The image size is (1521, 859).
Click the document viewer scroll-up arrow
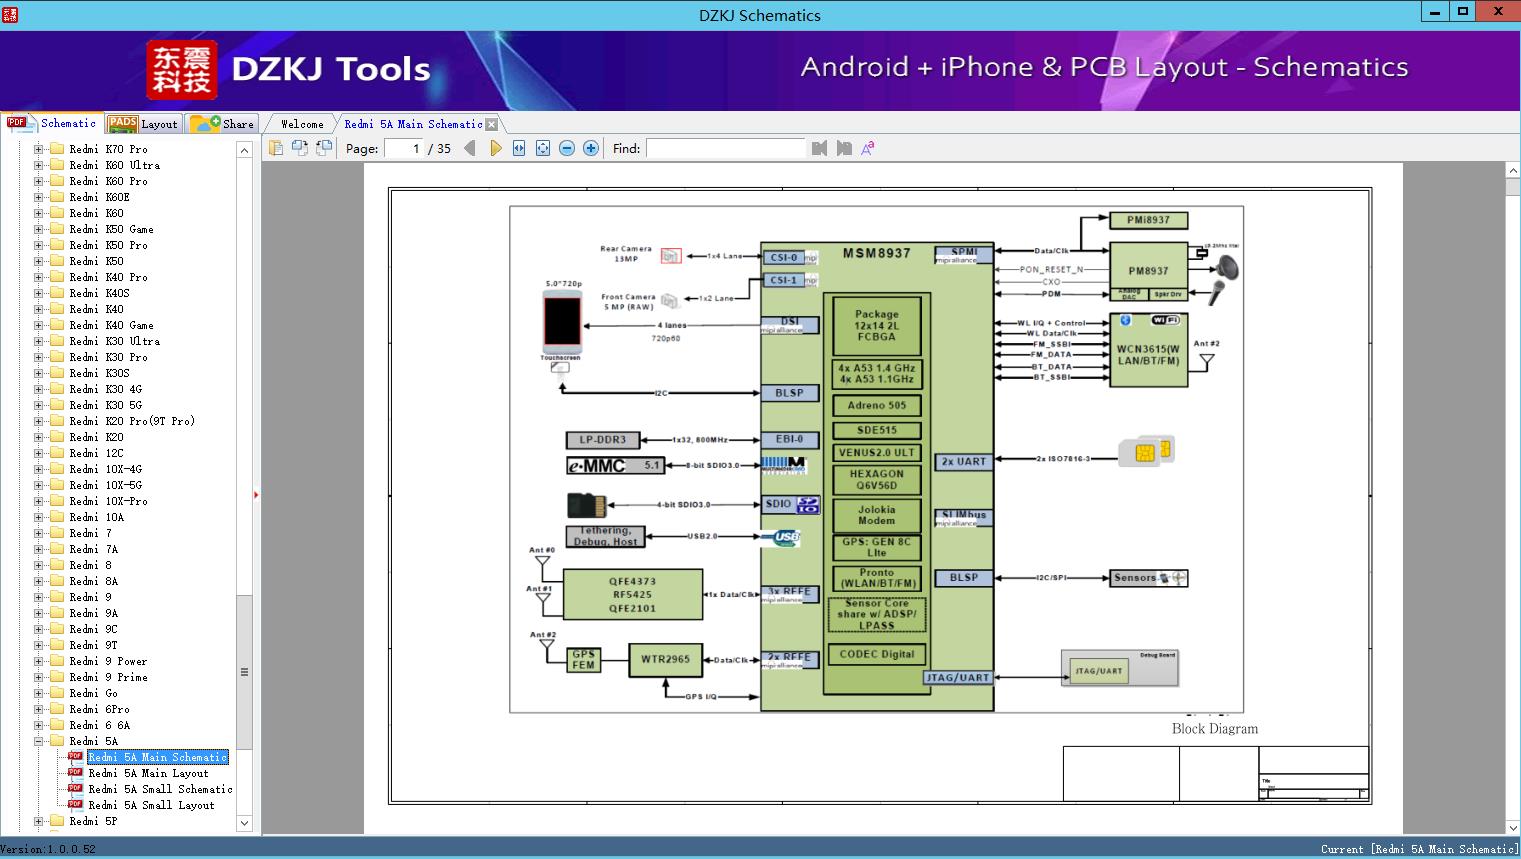(1513, 171)
